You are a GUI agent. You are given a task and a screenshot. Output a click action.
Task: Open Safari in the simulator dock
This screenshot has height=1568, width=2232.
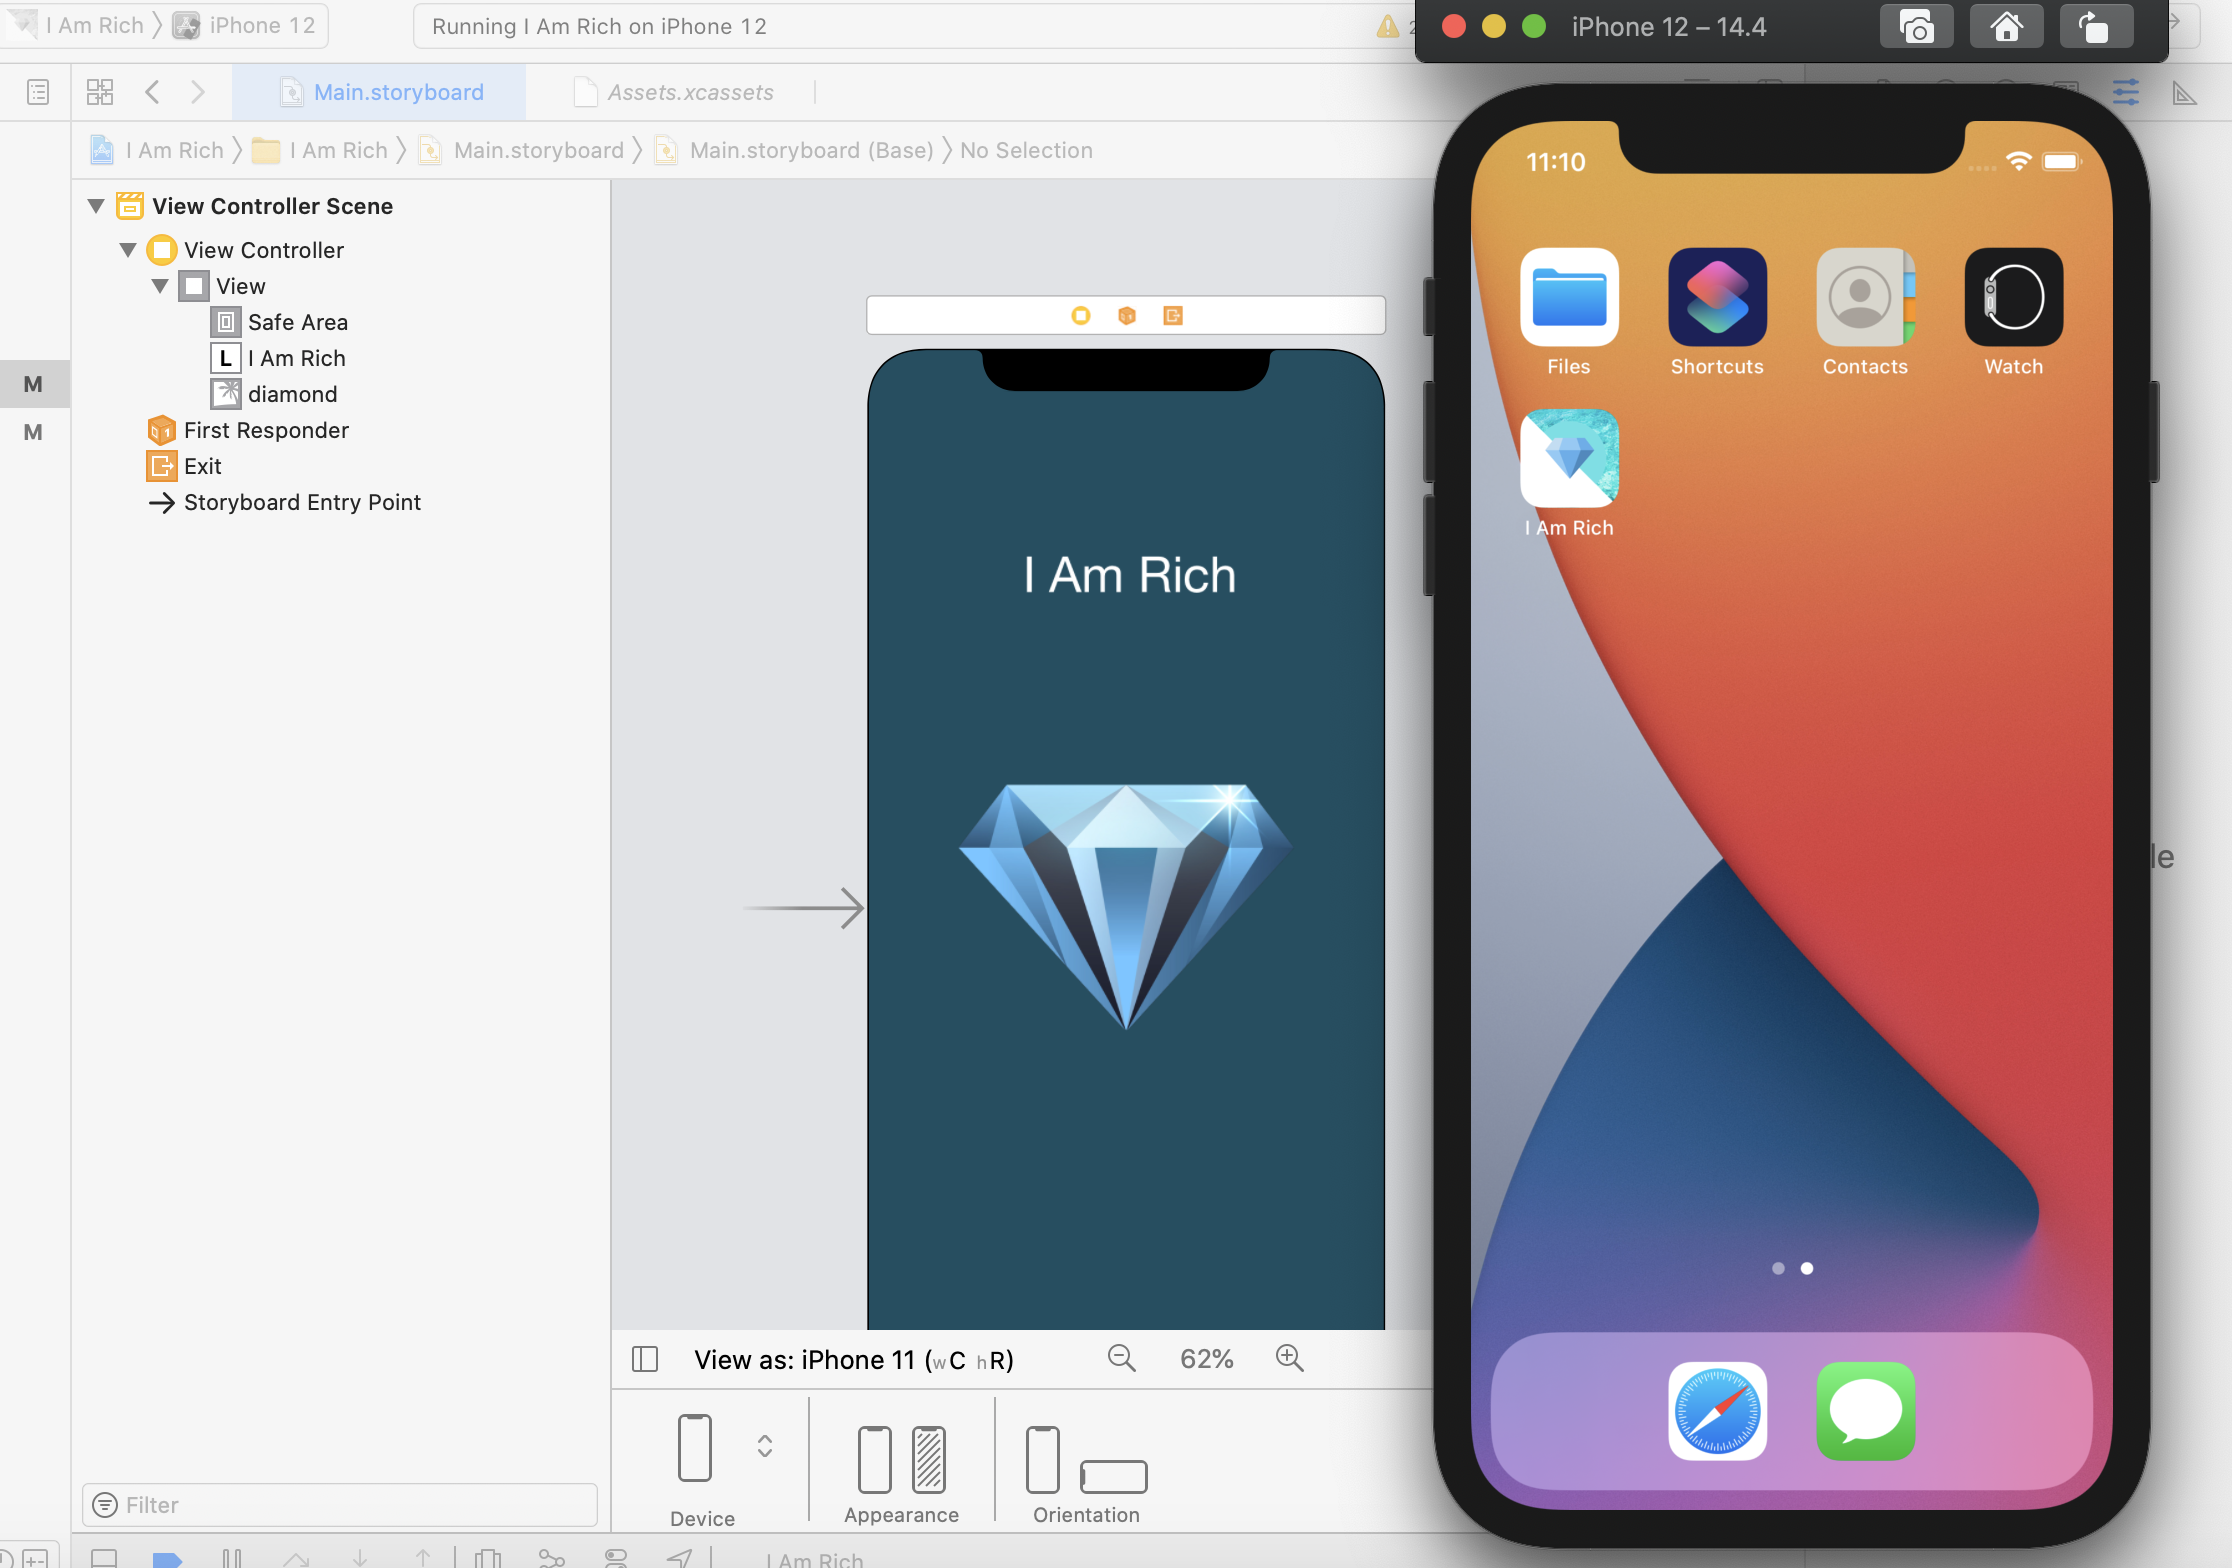point(1716,1410)
